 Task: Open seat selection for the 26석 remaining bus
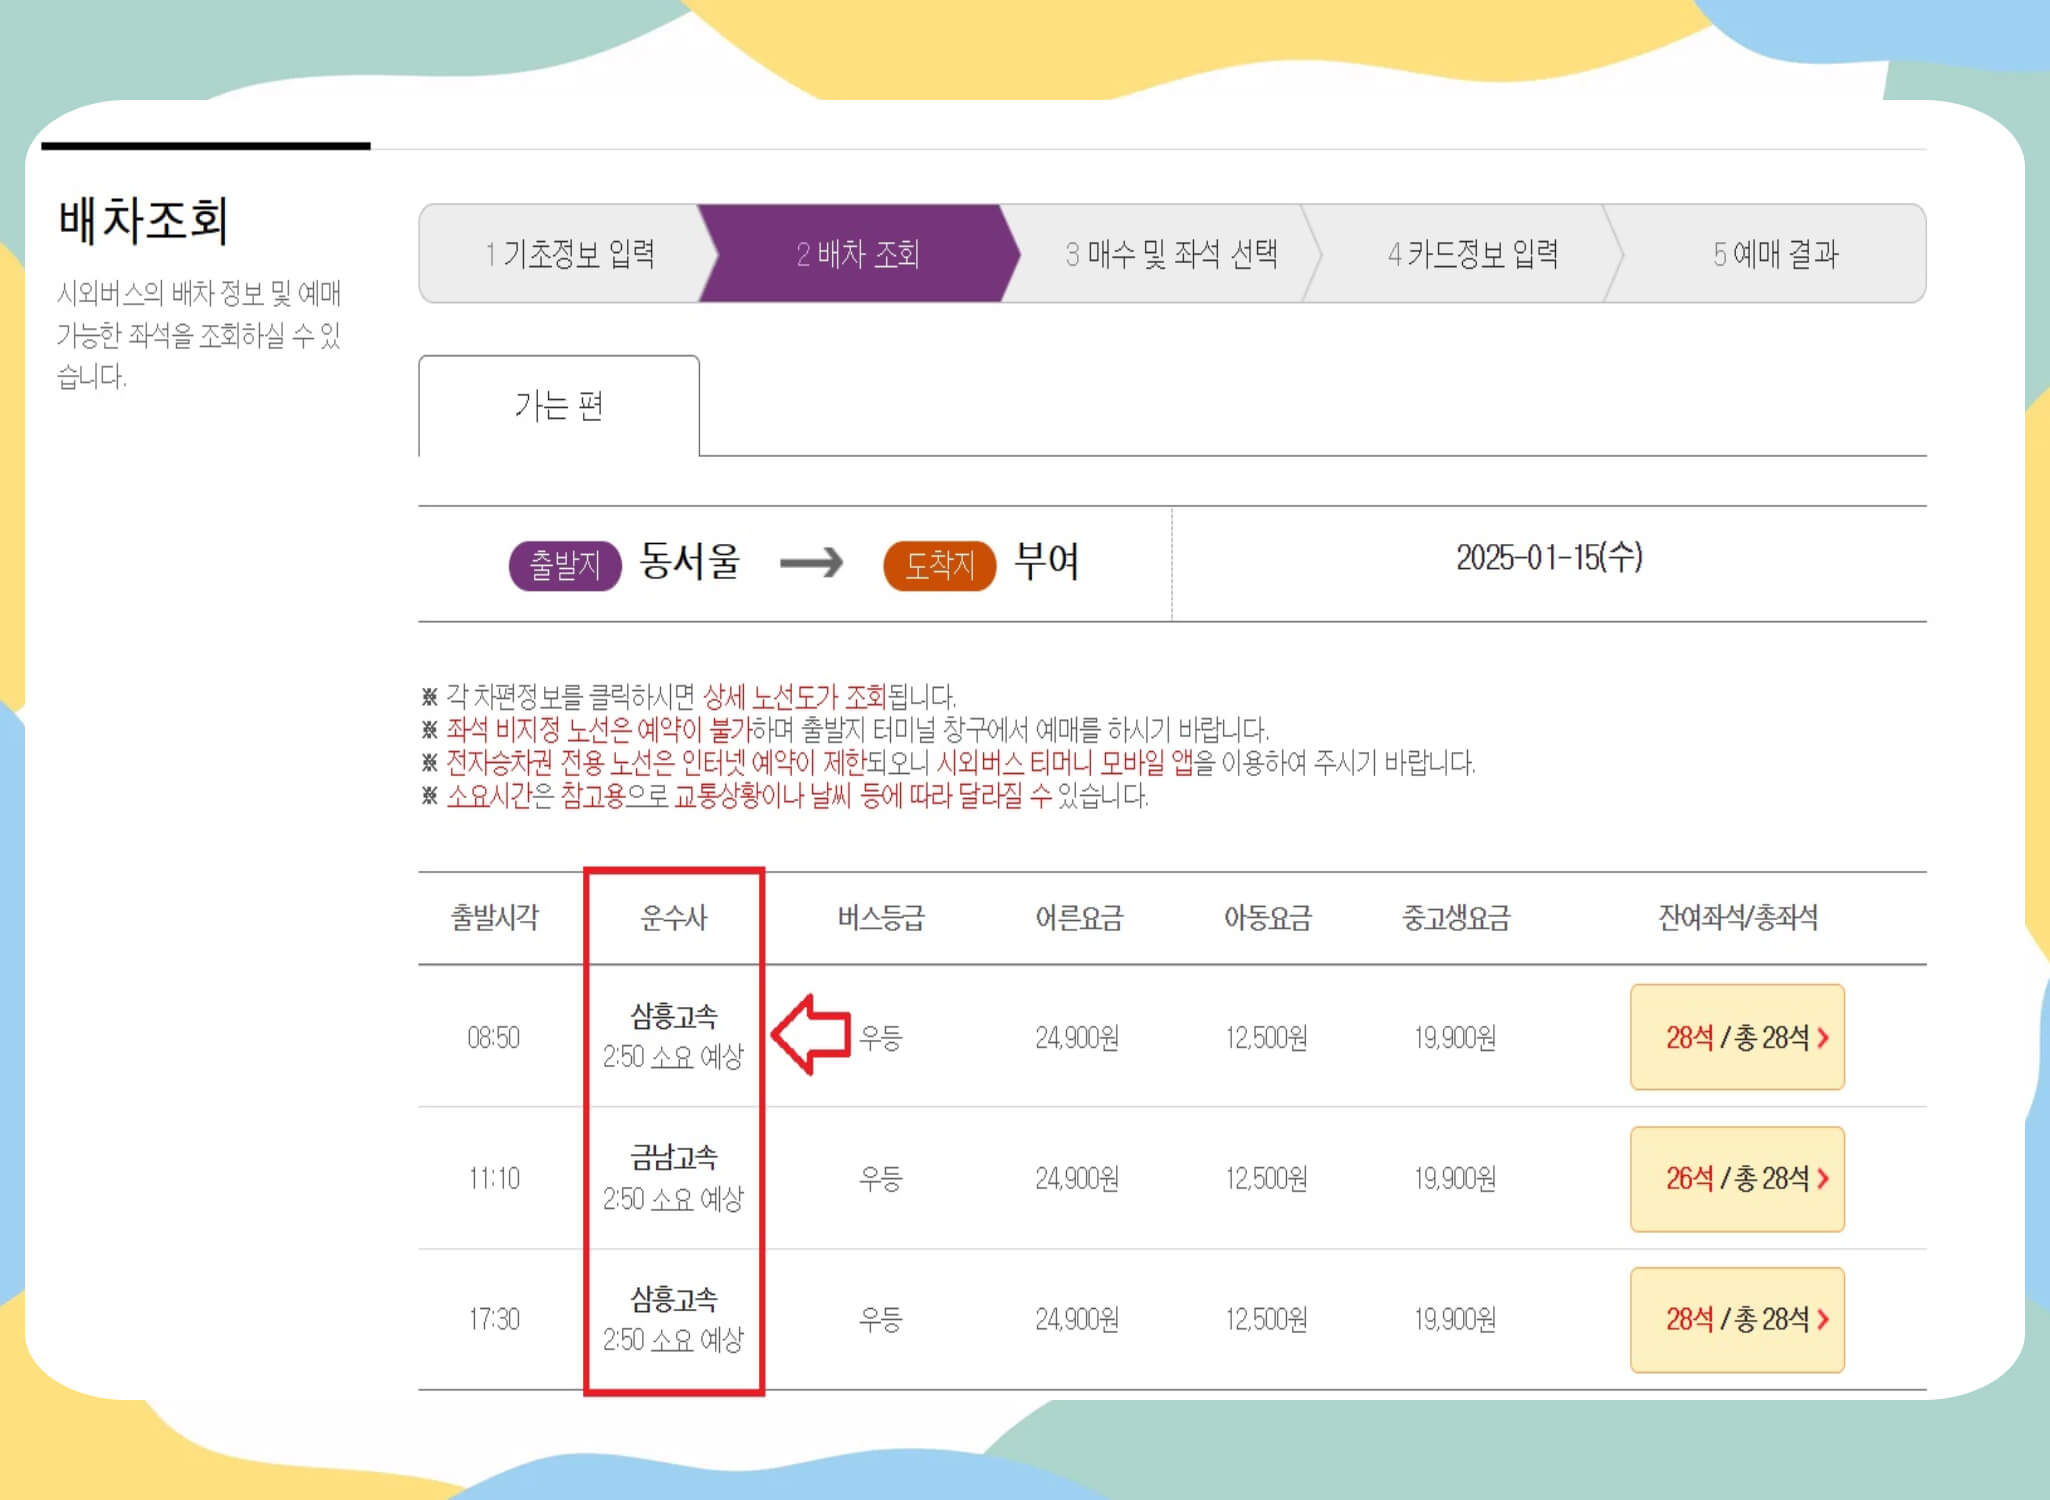(x=1737, y=1180)
